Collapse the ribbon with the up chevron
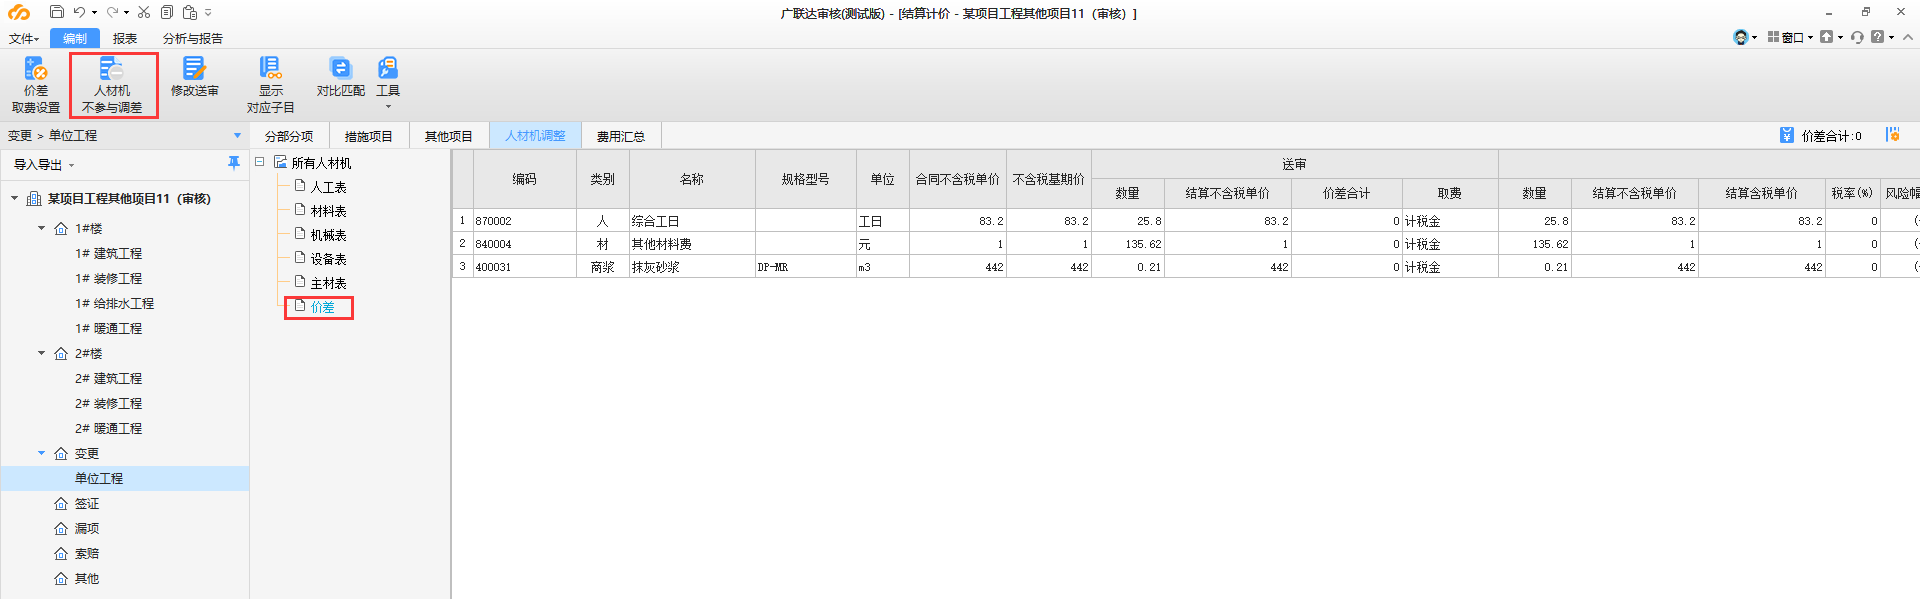 pos(1908,37)
